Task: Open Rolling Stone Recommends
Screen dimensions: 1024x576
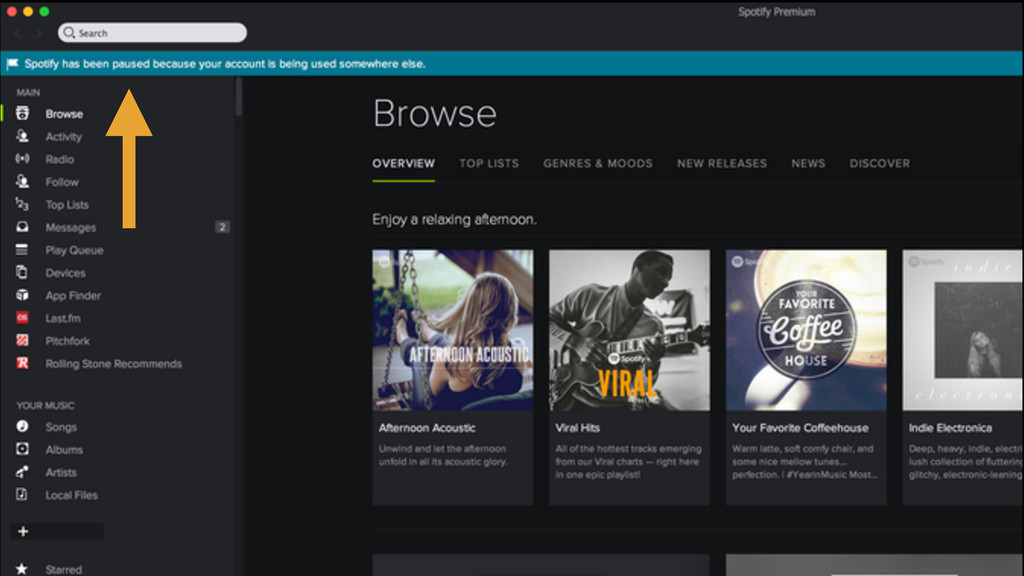Action: (114, 364)
